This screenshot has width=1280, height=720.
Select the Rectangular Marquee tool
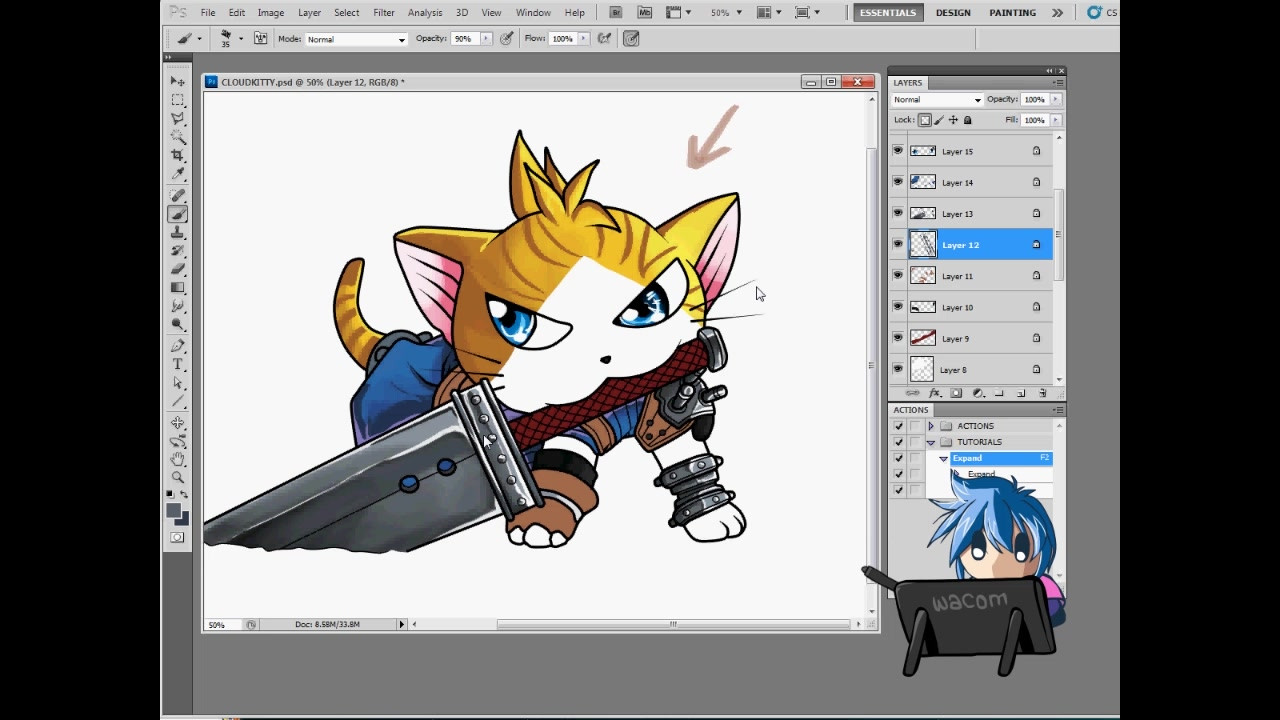click(178, 100)
